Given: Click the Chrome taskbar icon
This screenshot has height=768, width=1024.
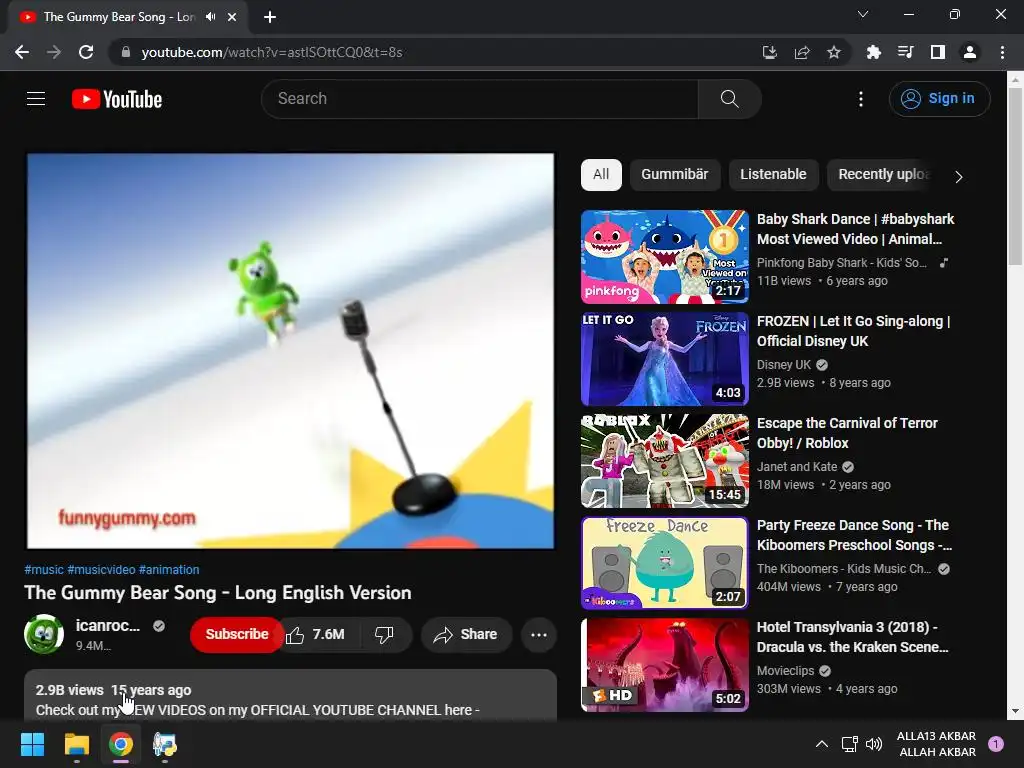Looking at the screenshot, I should (x=121, y=744).
